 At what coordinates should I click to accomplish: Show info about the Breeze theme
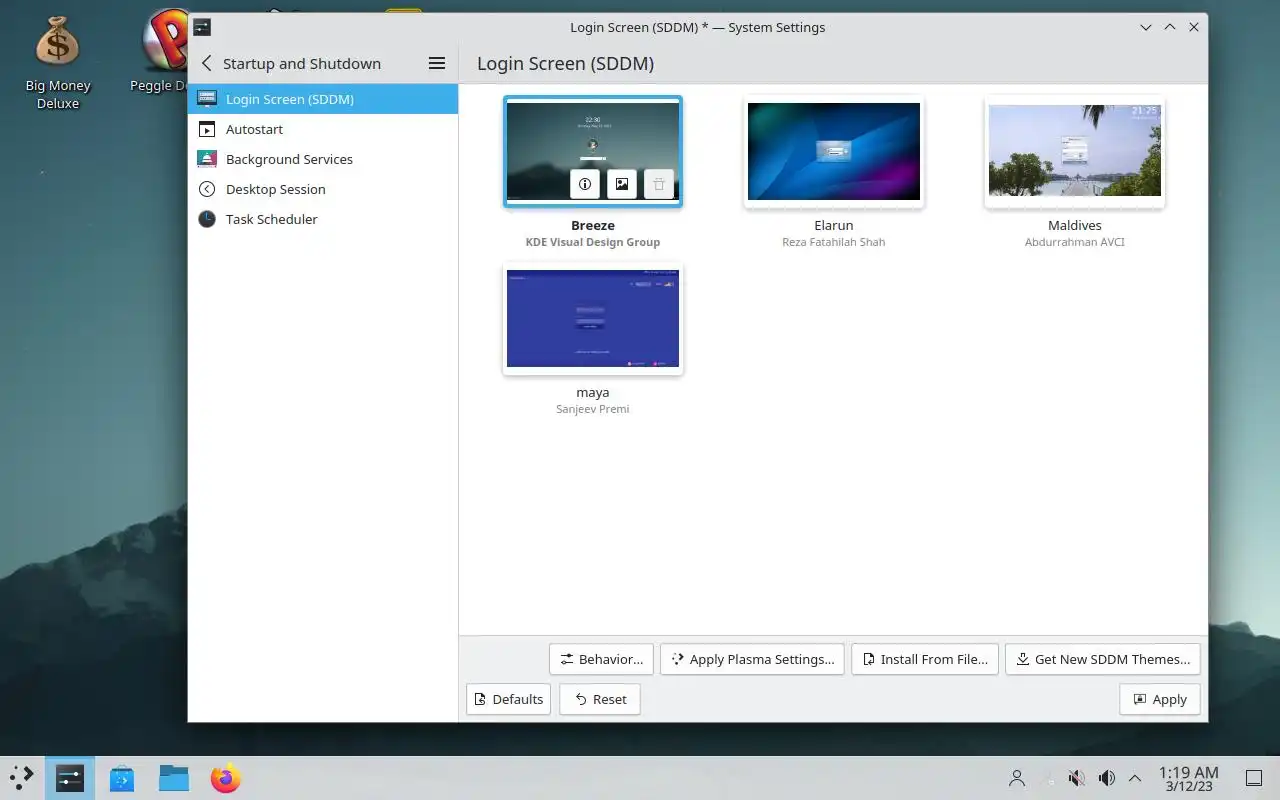[x=585, y=184]
